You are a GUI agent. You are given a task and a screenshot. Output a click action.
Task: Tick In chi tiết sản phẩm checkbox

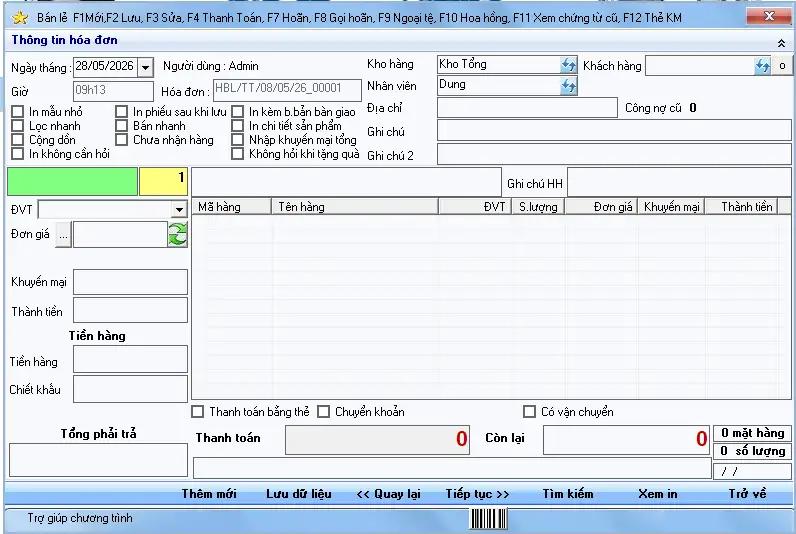click(238, 125)
